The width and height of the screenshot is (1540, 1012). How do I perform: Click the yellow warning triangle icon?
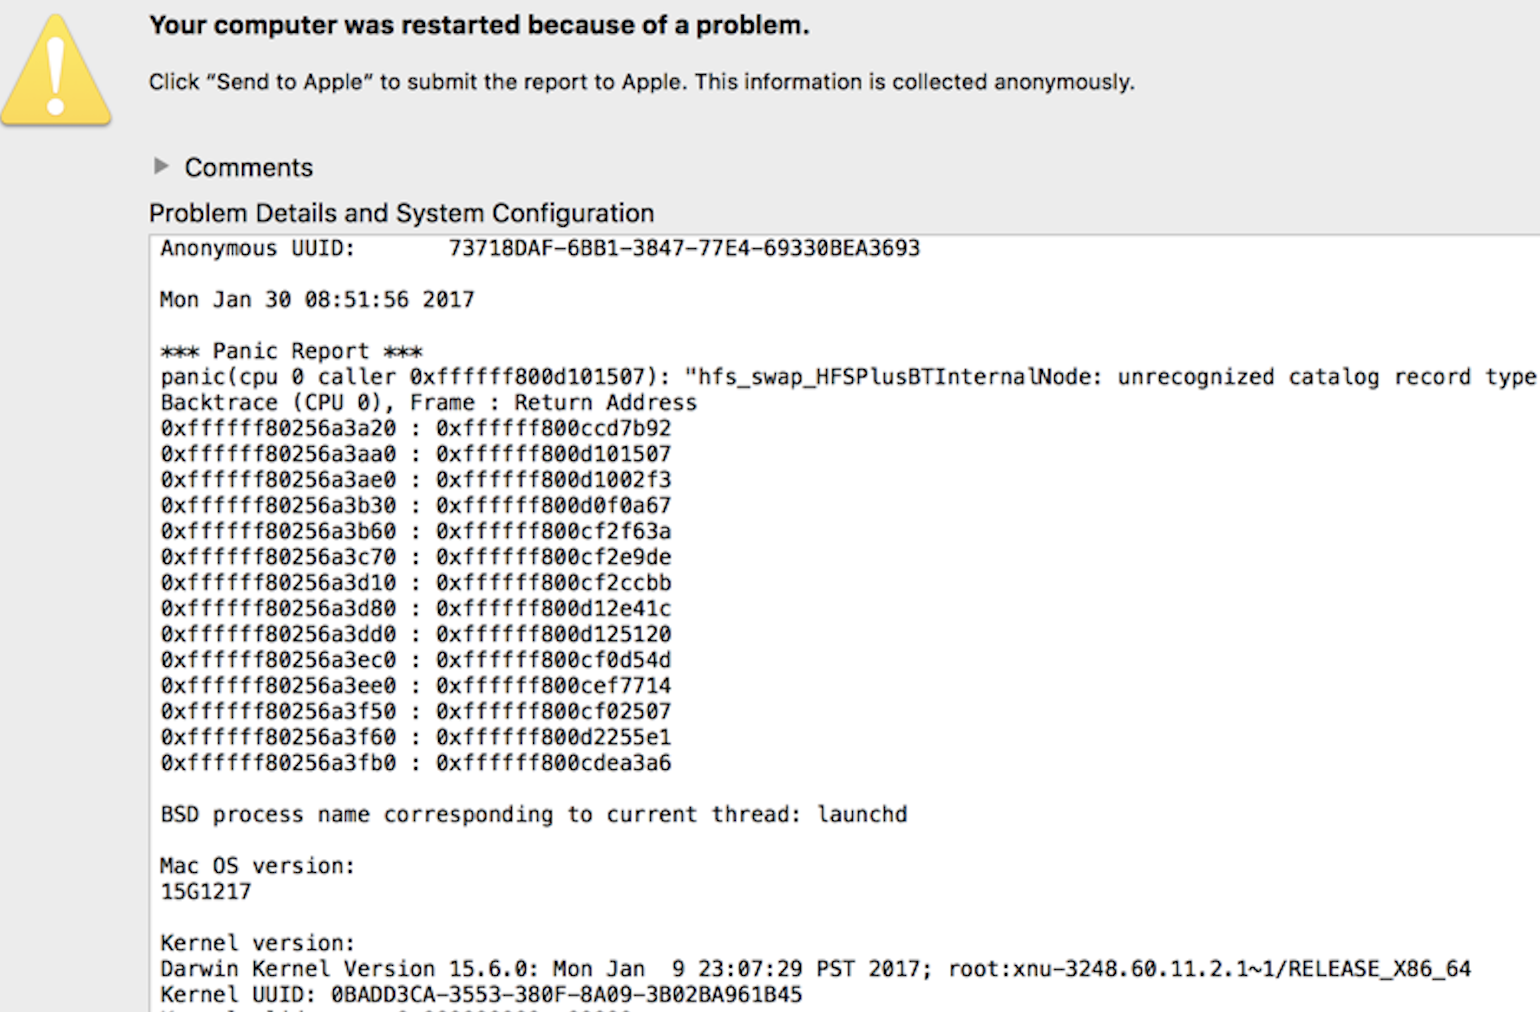click(56, 72)
